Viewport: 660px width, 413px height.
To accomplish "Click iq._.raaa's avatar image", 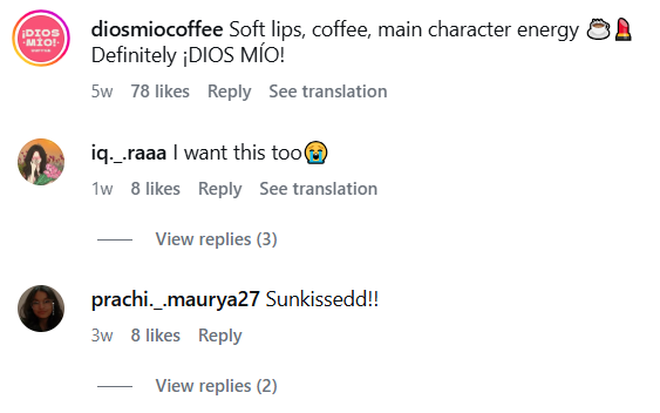I will click(41, 161).
